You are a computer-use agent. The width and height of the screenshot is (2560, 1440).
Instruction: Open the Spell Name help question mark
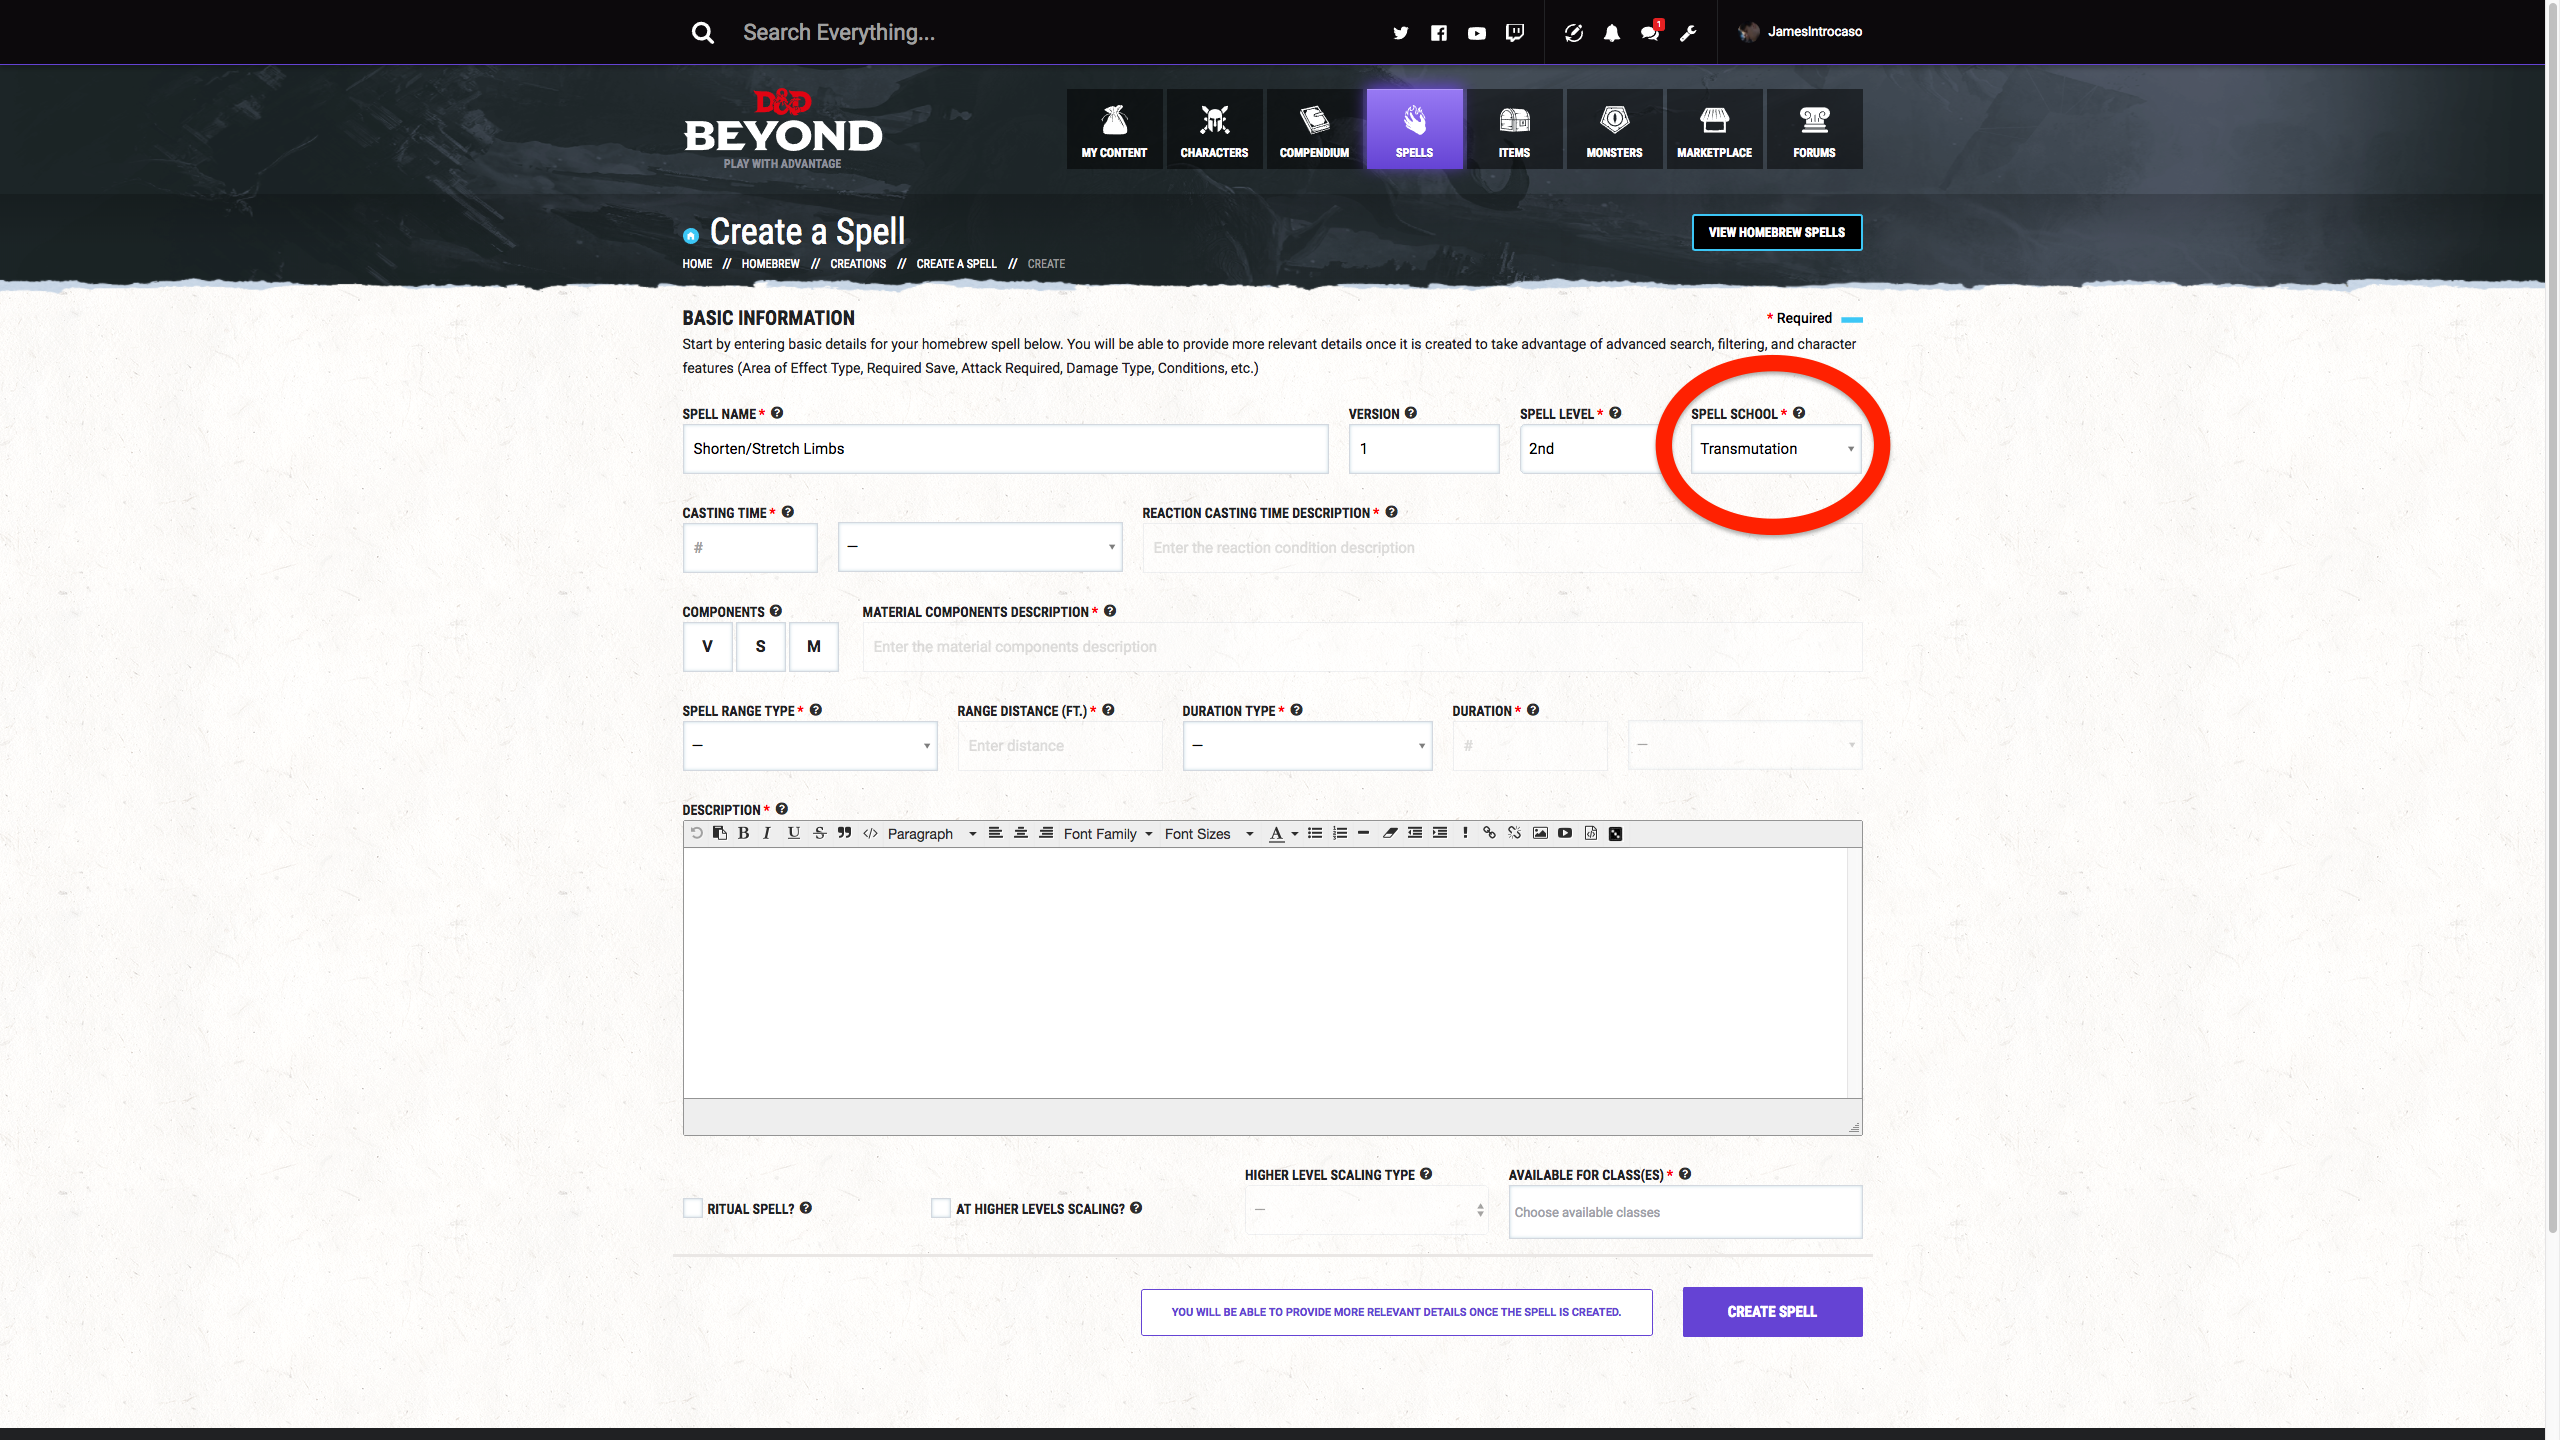click(777, 413)
